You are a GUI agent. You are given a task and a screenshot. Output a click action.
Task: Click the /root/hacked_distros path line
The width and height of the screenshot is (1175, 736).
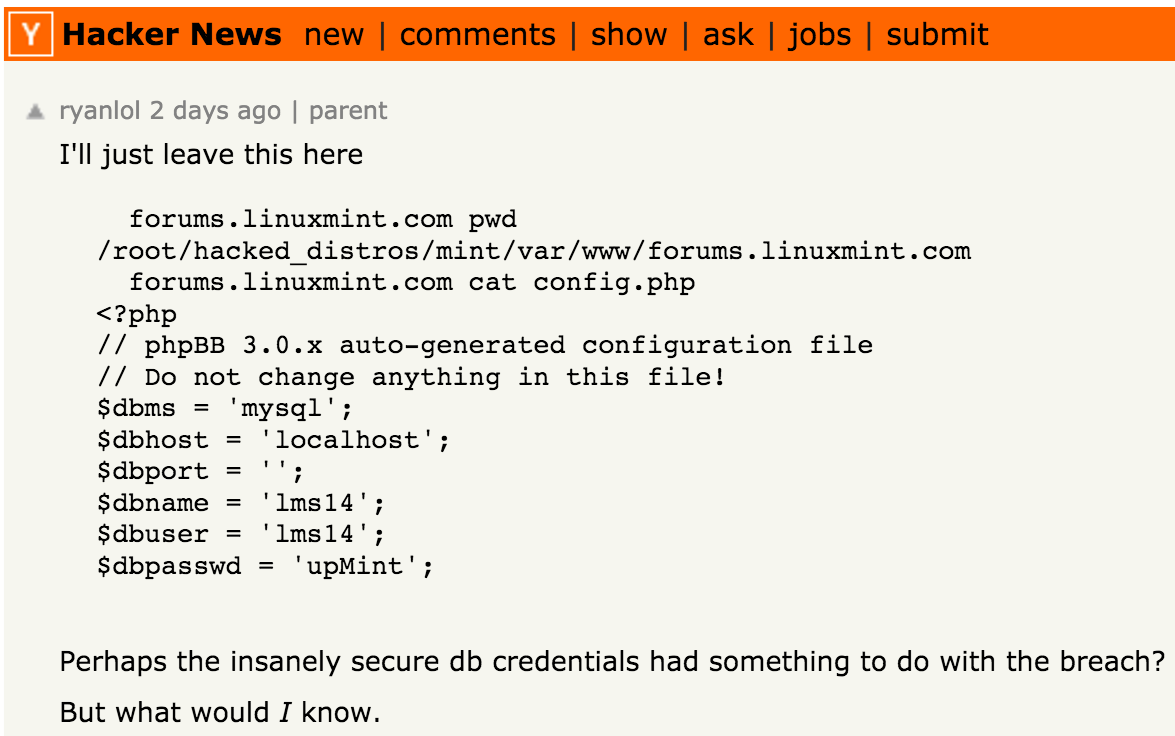pos(534,250)
